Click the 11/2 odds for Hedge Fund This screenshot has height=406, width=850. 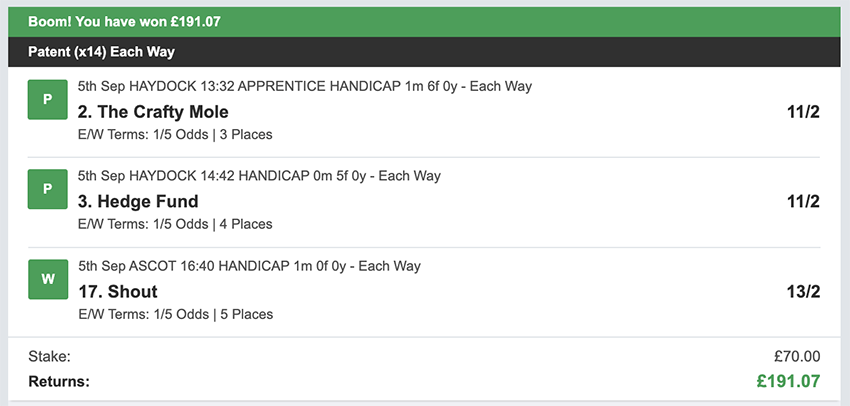pos(803,202)
